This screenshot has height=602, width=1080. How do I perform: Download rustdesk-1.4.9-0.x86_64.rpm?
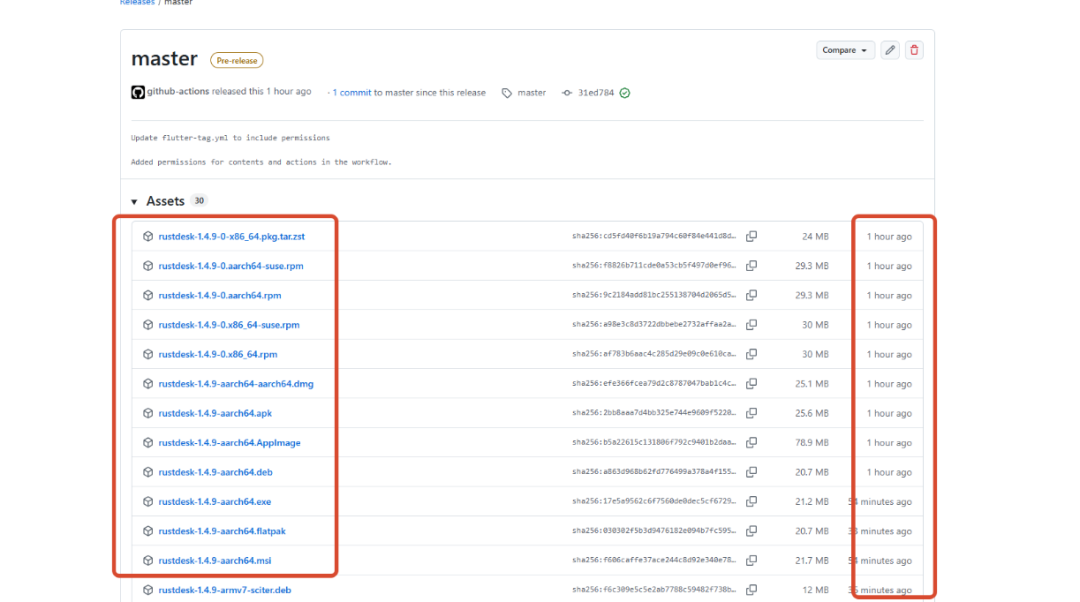point(218,355)
